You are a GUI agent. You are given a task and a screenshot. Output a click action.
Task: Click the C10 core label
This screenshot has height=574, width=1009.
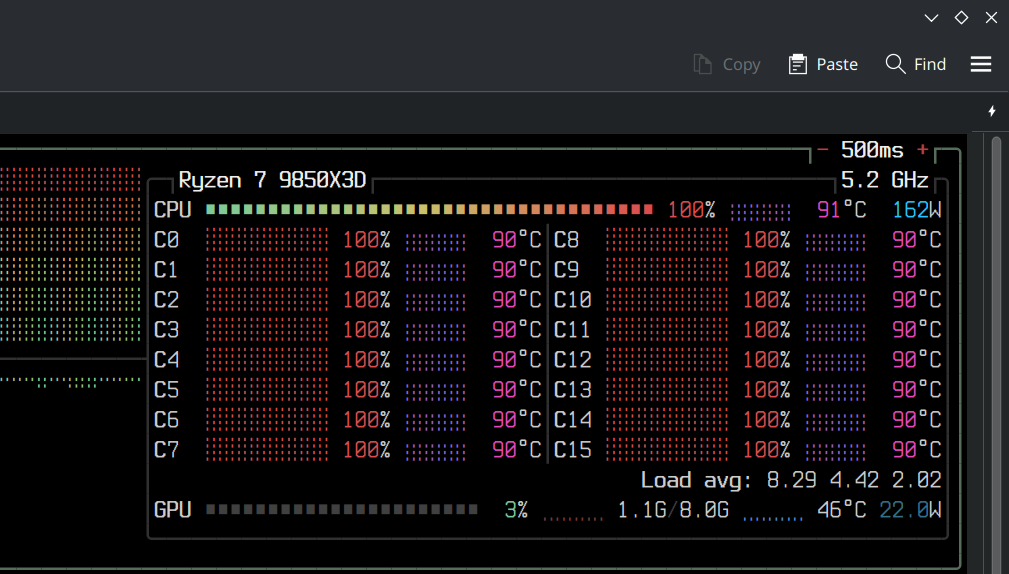(573, 300)
